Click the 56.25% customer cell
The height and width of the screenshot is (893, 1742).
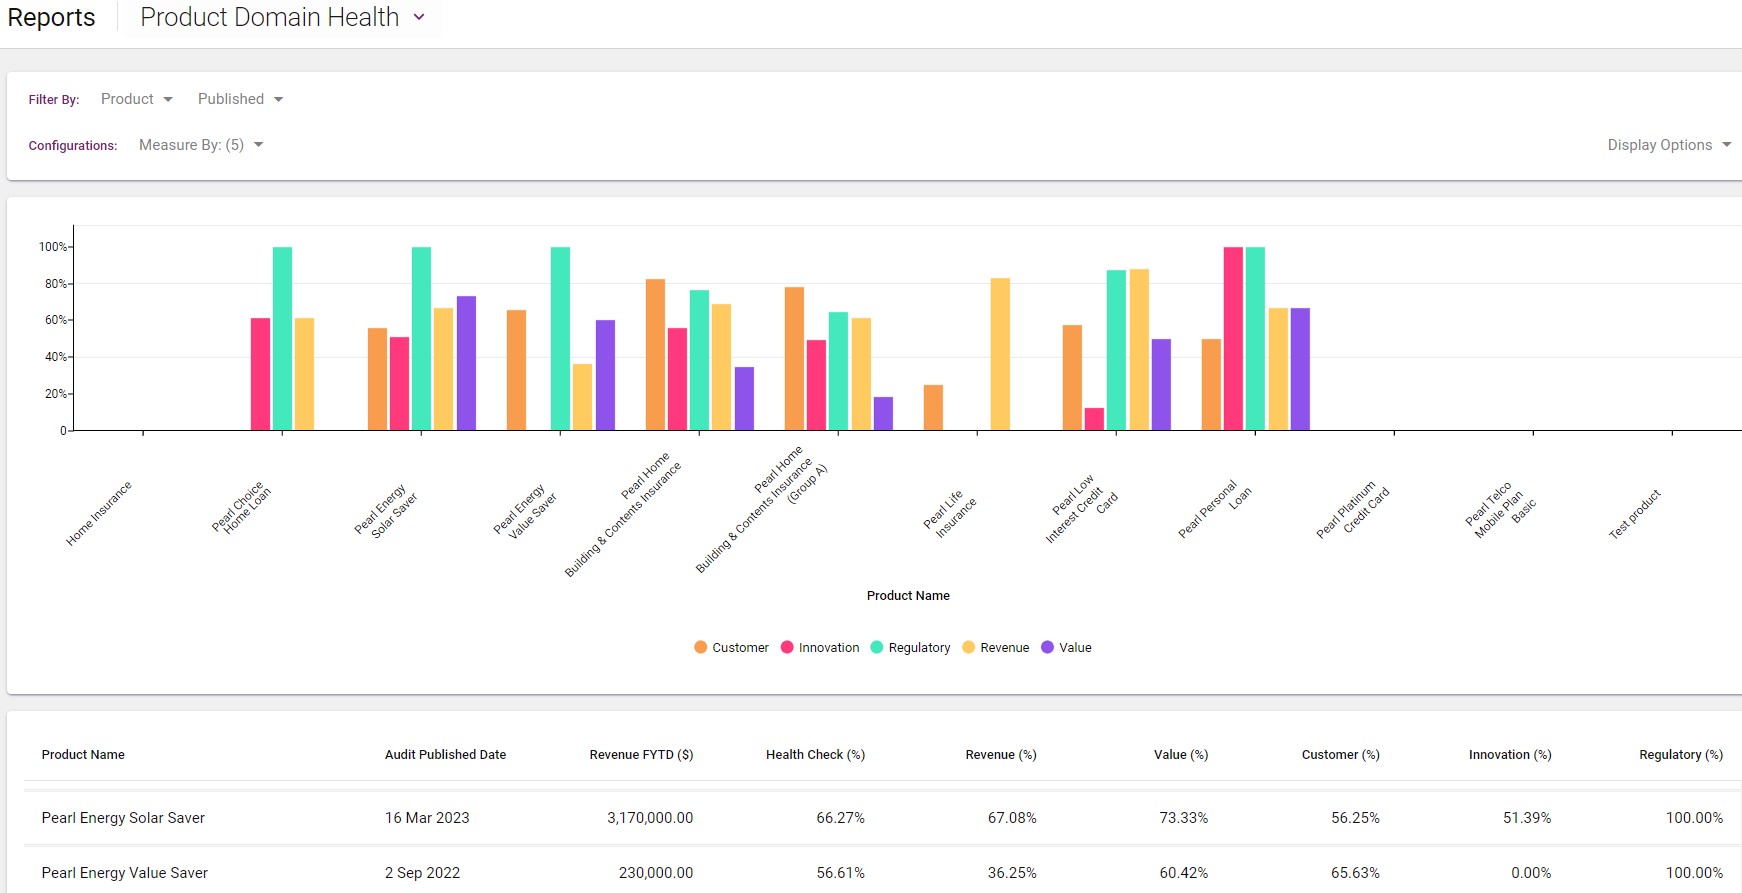1355,818
